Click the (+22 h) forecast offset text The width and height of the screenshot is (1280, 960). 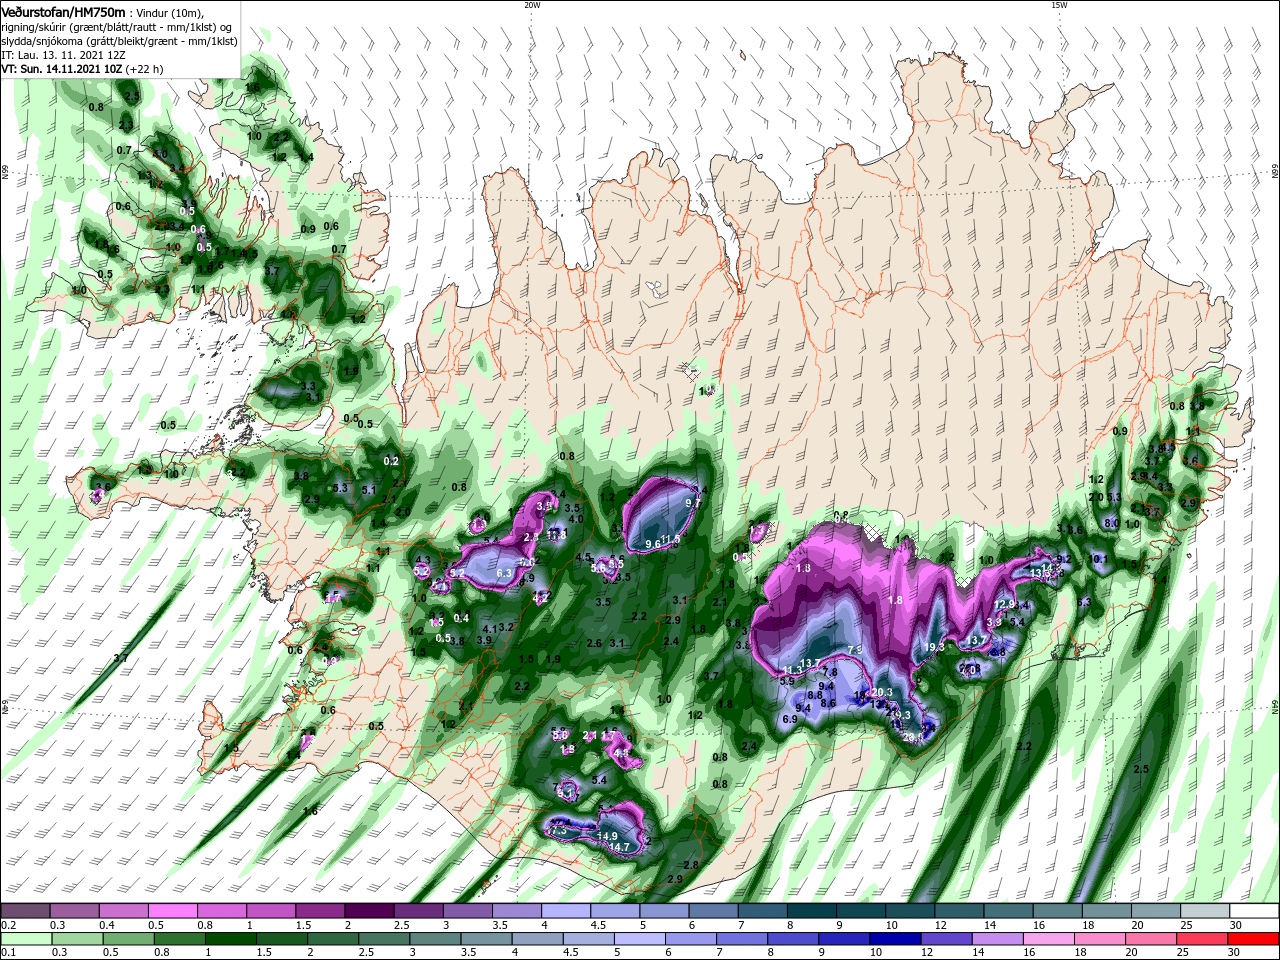[145, 69]
